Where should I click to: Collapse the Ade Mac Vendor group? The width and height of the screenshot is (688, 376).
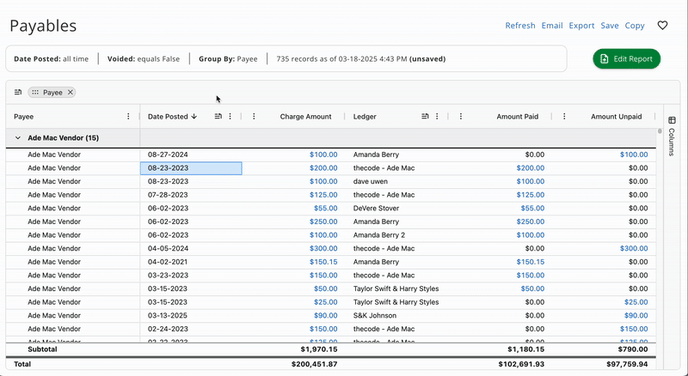pos(18,138)
